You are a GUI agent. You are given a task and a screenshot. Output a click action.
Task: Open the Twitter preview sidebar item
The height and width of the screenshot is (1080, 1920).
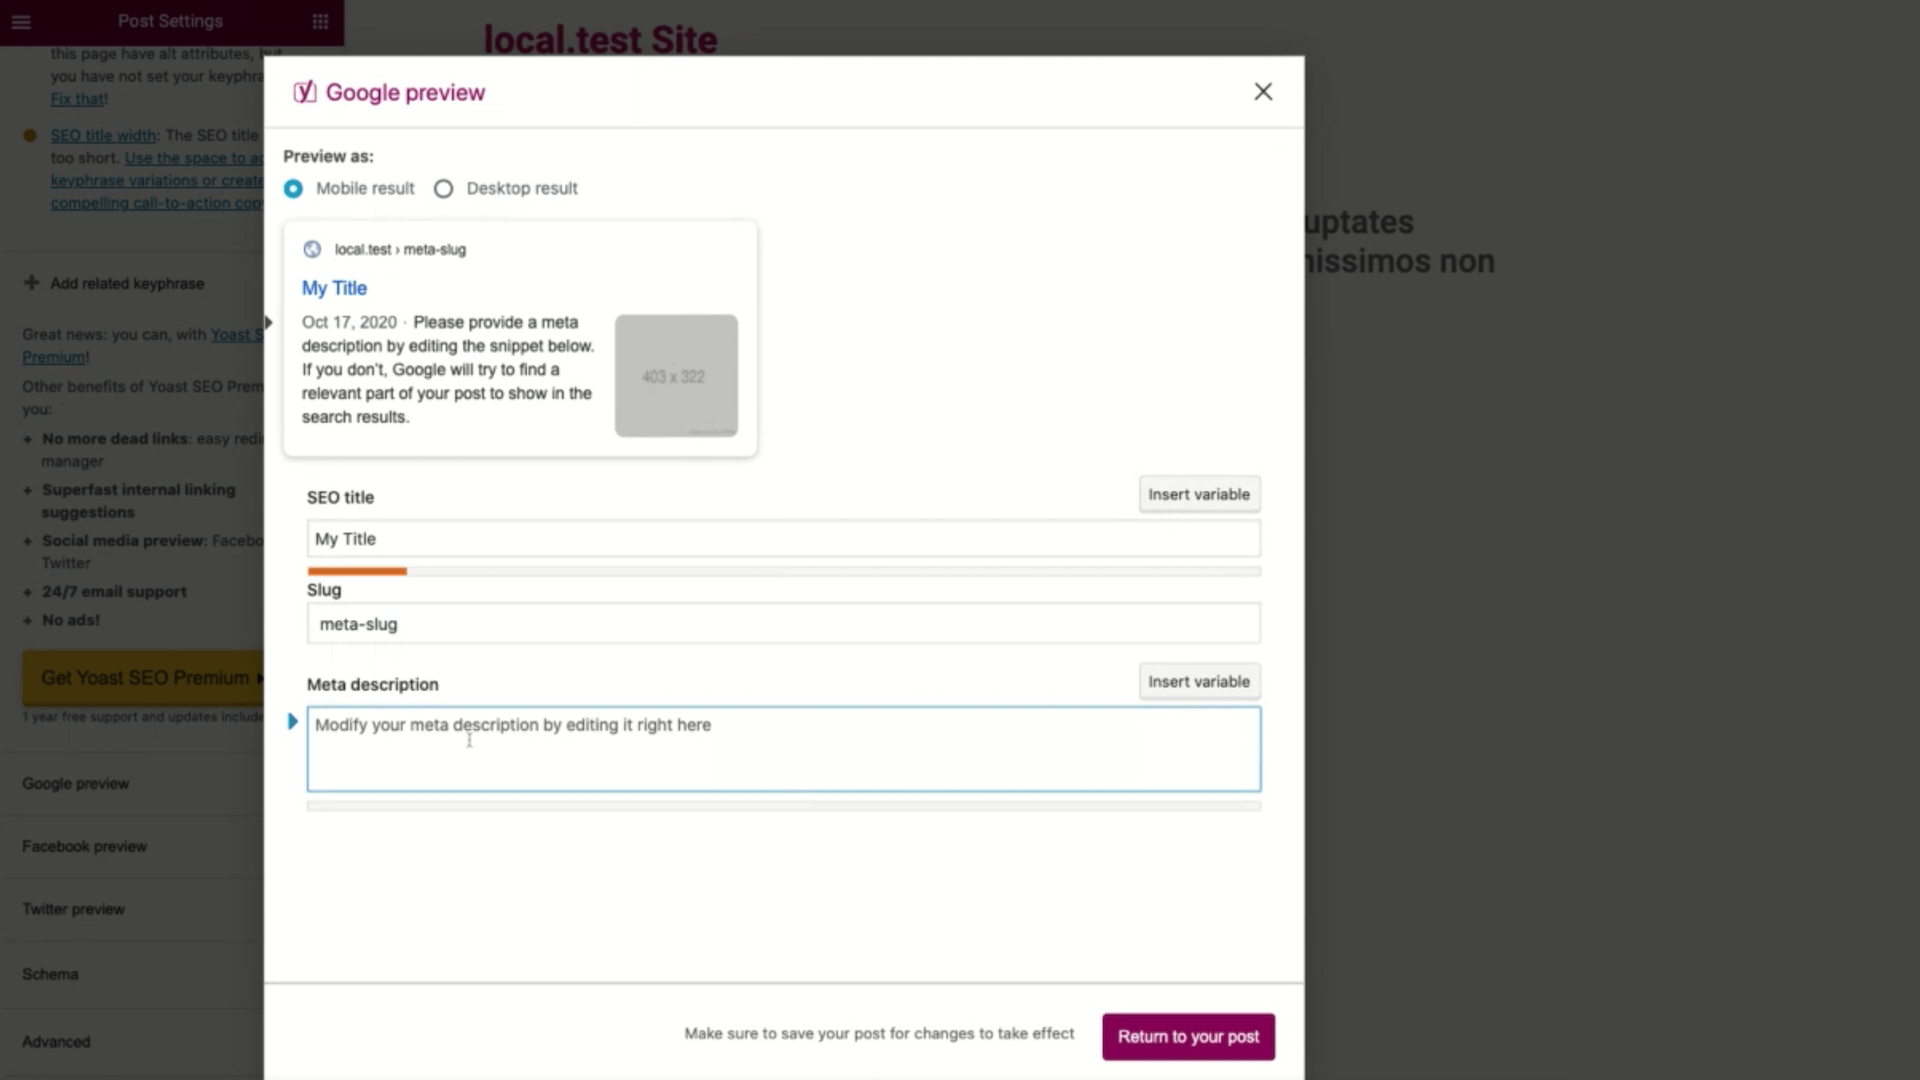click(73, 909)
